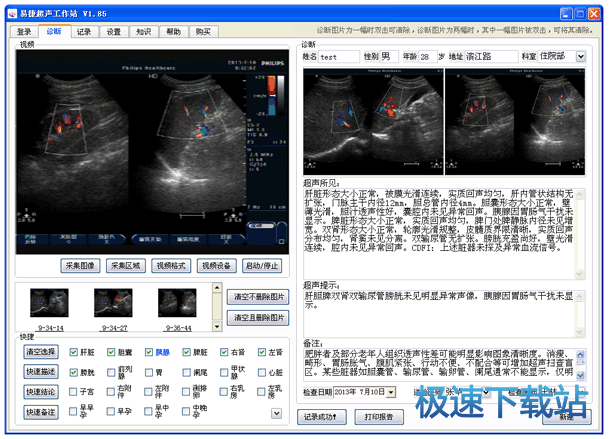Open 视频设备 settings
The image size is (609, 439).
(x=217, y=266)
